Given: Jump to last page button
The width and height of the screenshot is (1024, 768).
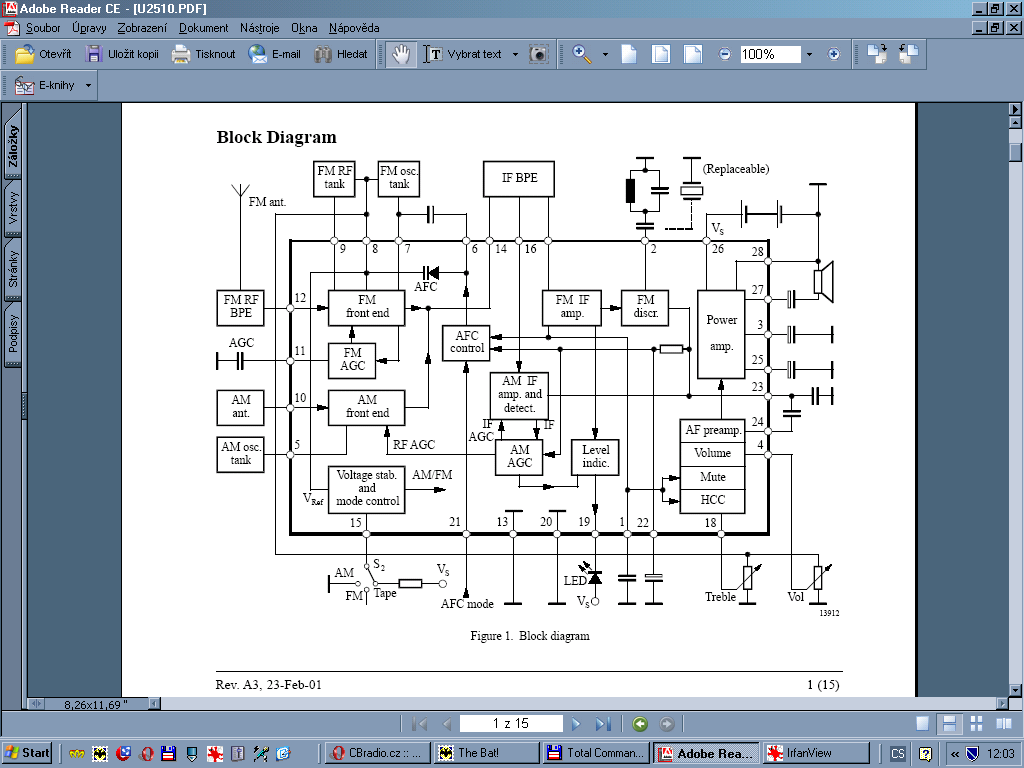Looking at the screenshot, I should [x=603, y=724].
